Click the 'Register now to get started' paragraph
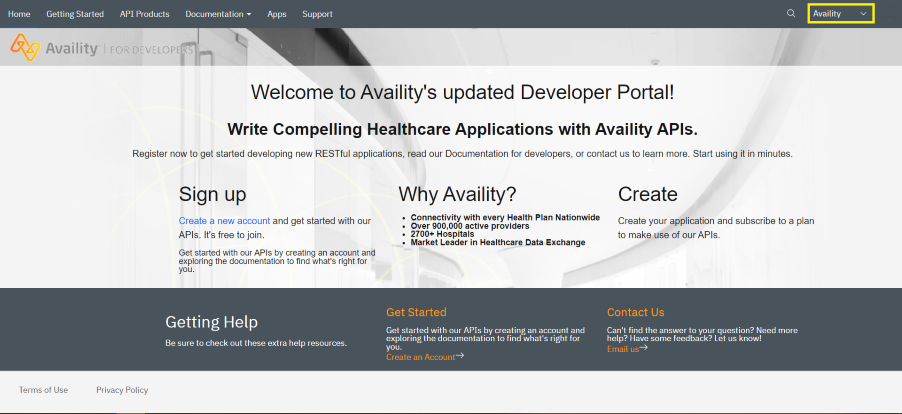This screenshot has width=902, height=414. click(463, 154)
